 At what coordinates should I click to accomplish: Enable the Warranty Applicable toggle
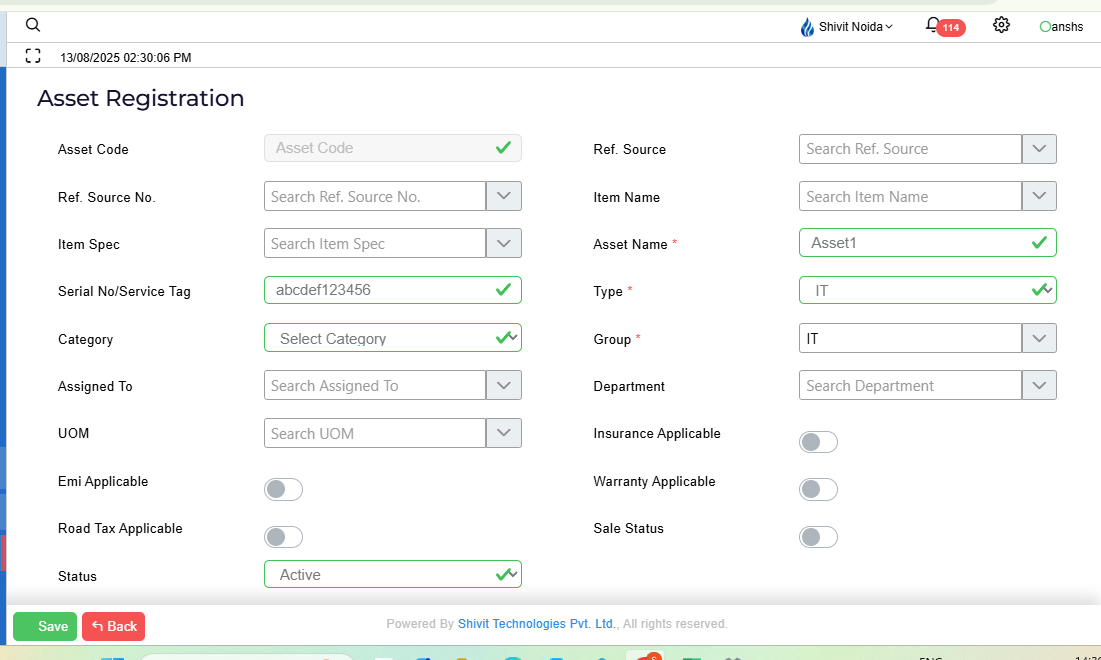click(818, 490)
